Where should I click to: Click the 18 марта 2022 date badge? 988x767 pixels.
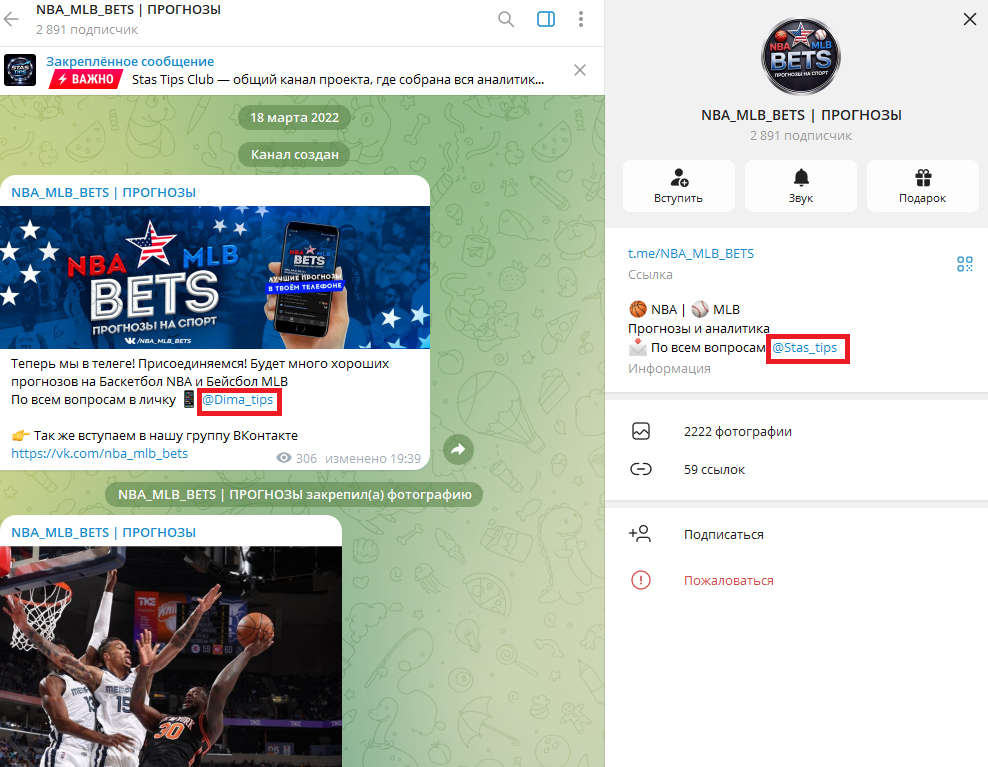[x=294, y=117]
